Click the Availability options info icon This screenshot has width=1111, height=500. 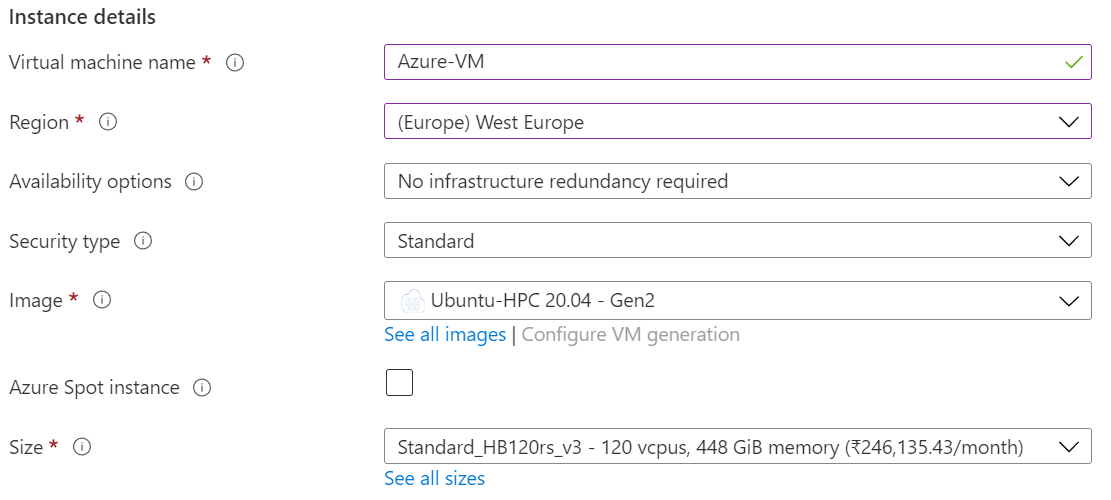pos(195,182)
